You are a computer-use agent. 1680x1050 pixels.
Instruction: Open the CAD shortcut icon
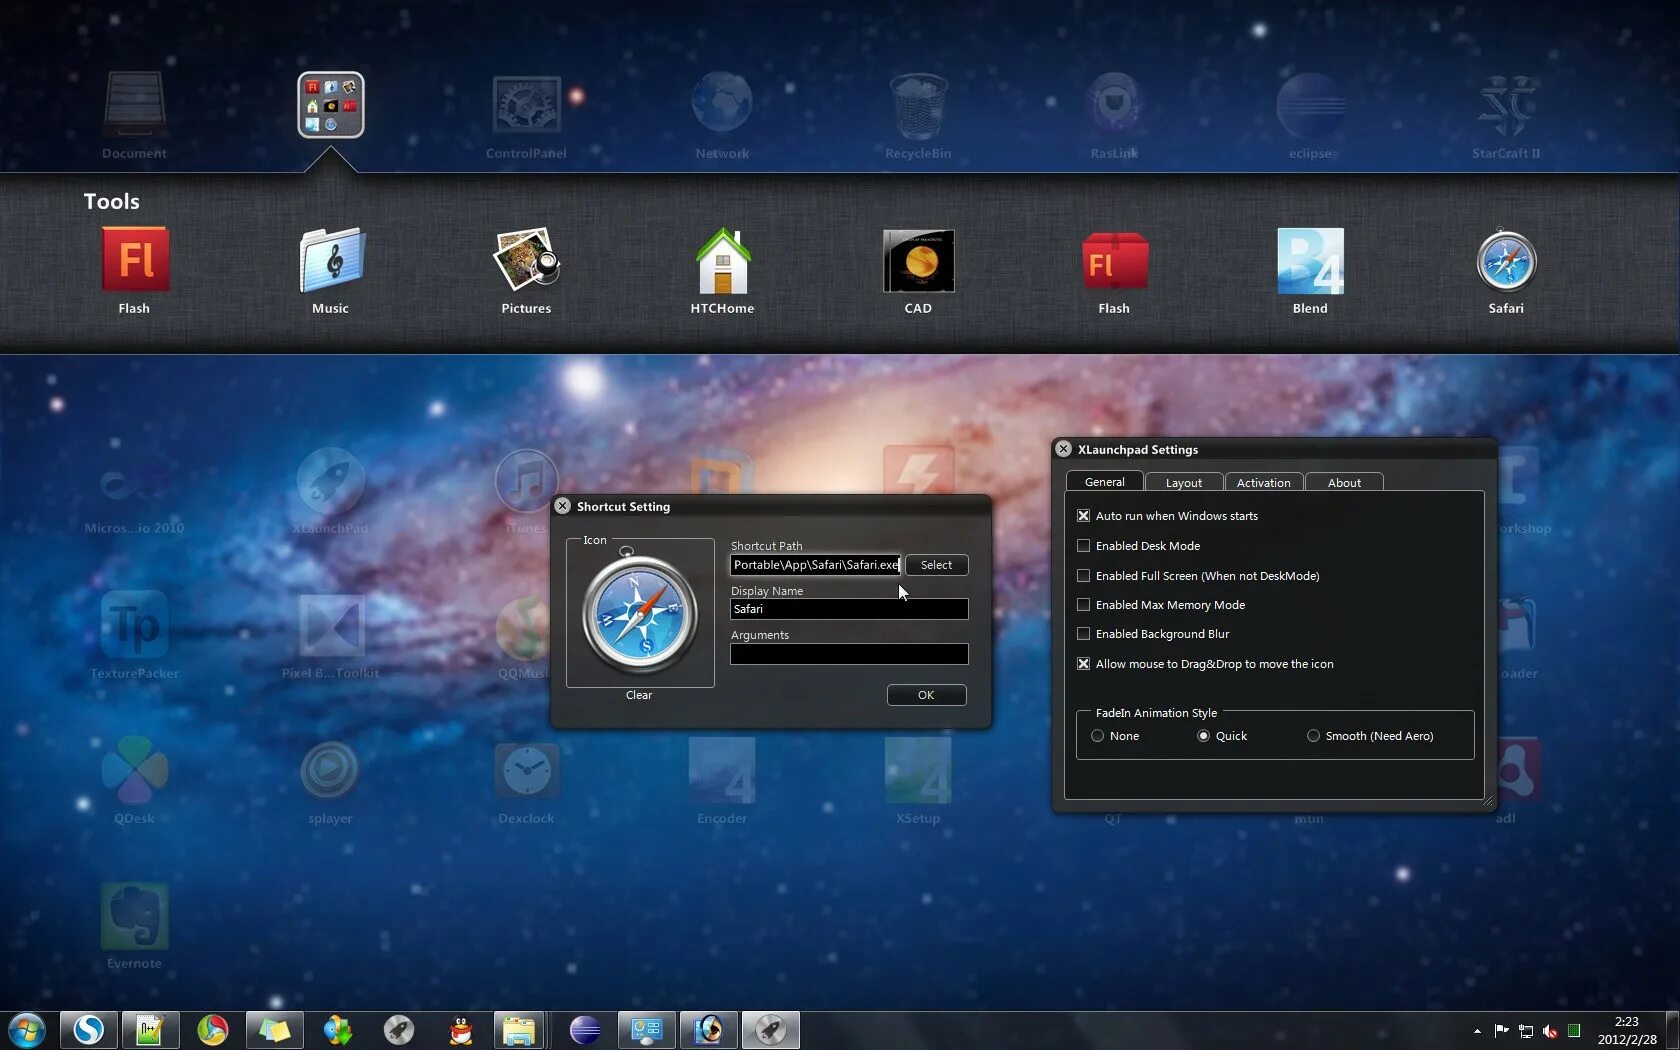click(x=918, y=261)
